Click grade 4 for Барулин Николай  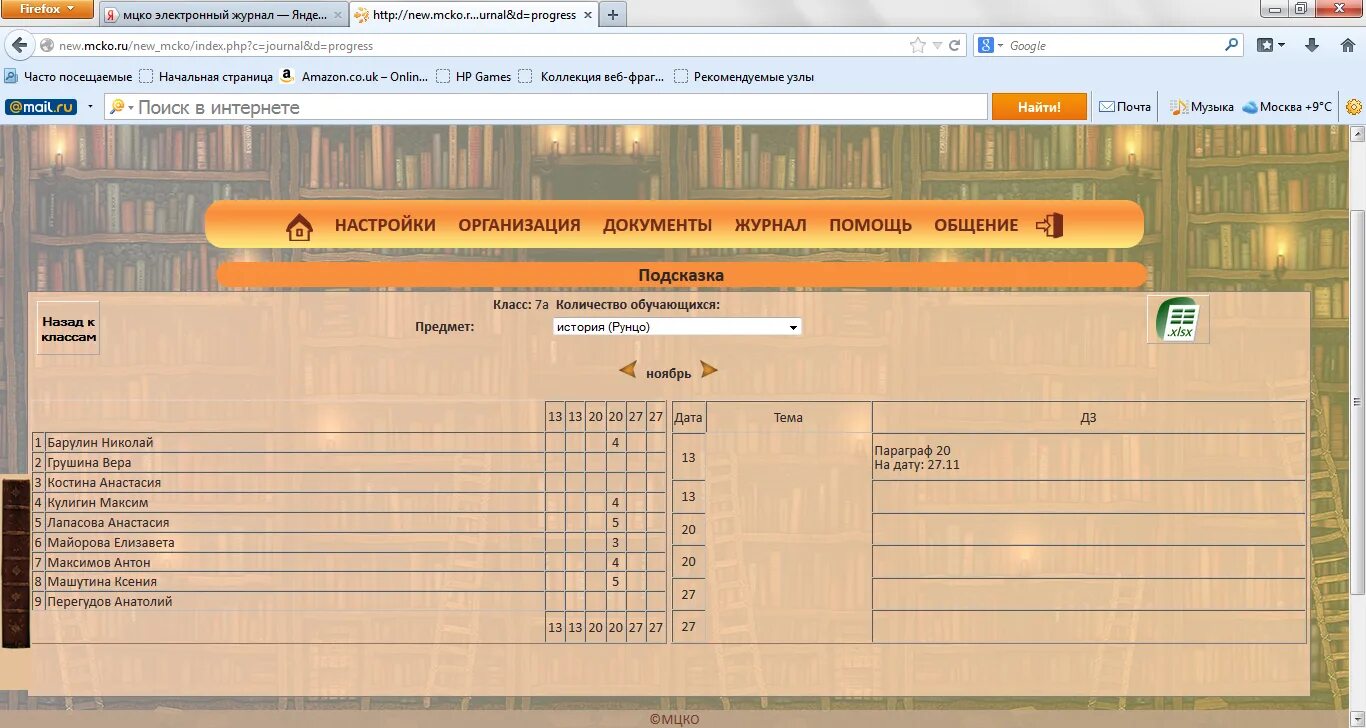pyautogui.click(x=616, y=443)
